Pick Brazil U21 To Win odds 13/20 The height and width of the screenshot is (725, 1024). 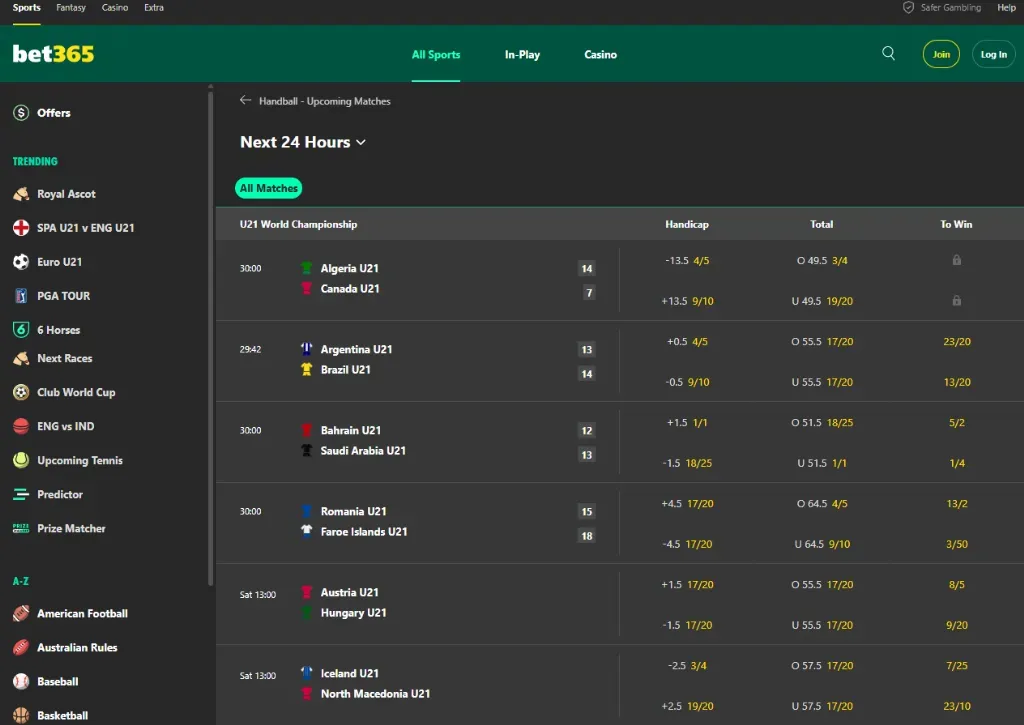(956, 382)
